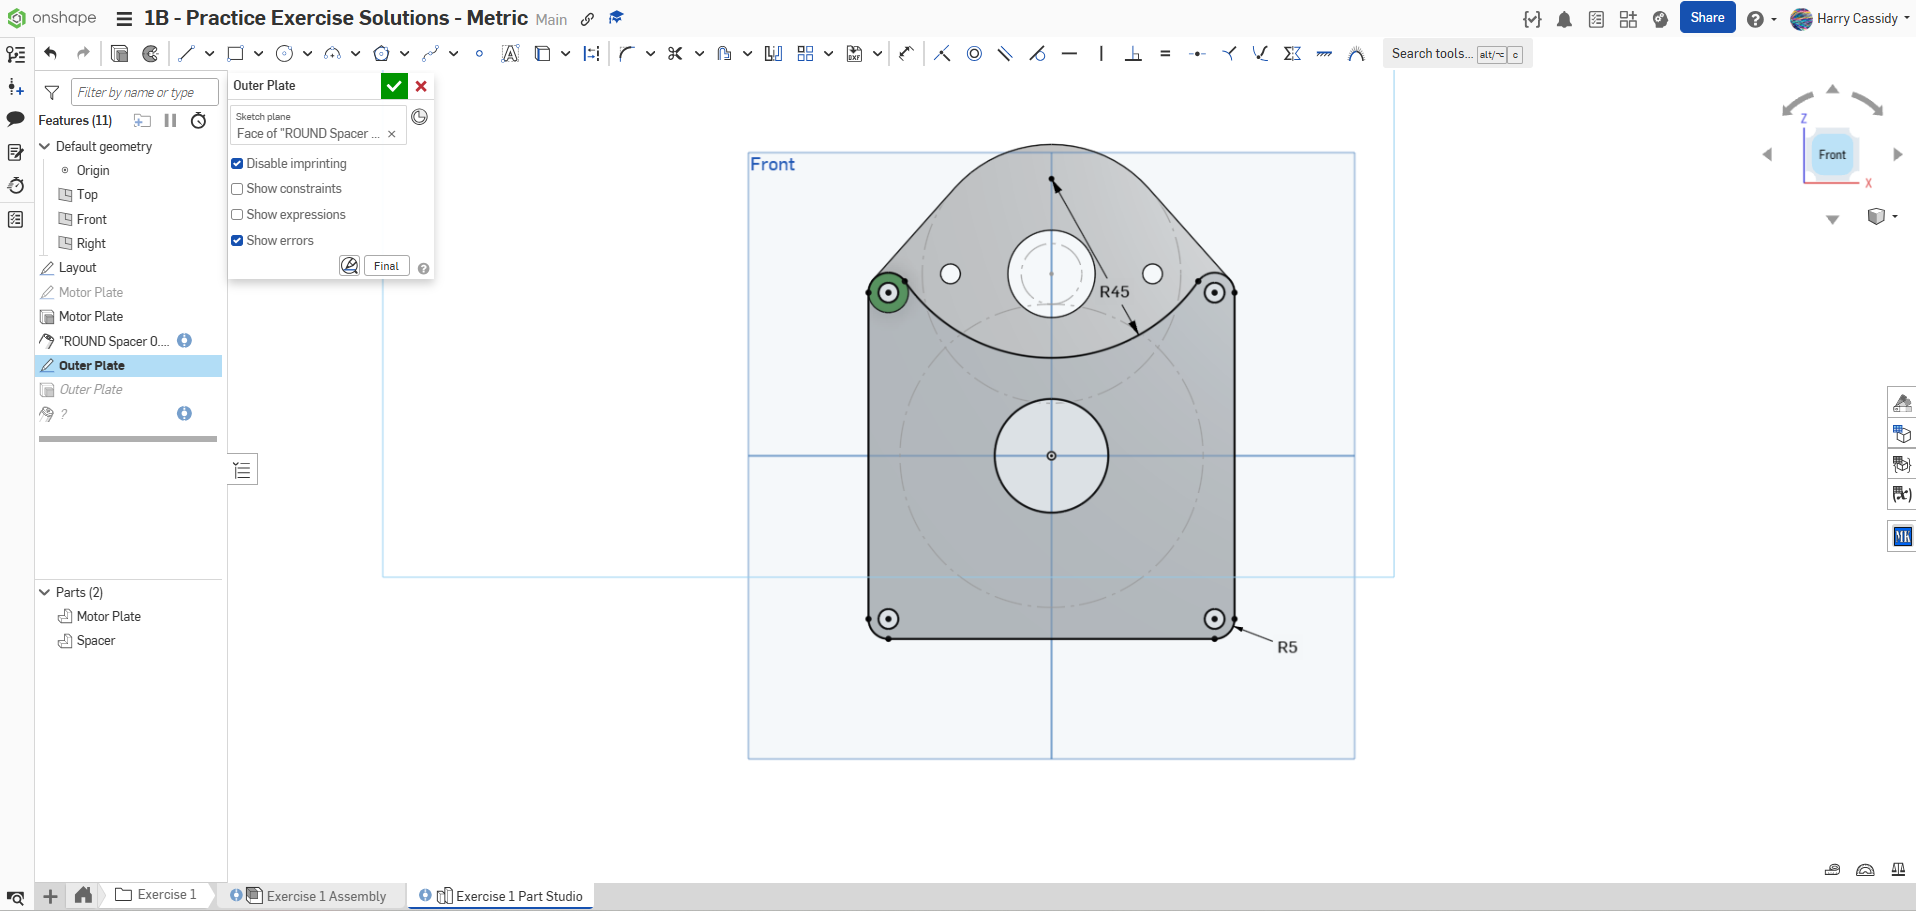
Task: Enable the Show constraints checkbox
Action: click(237, 189)
